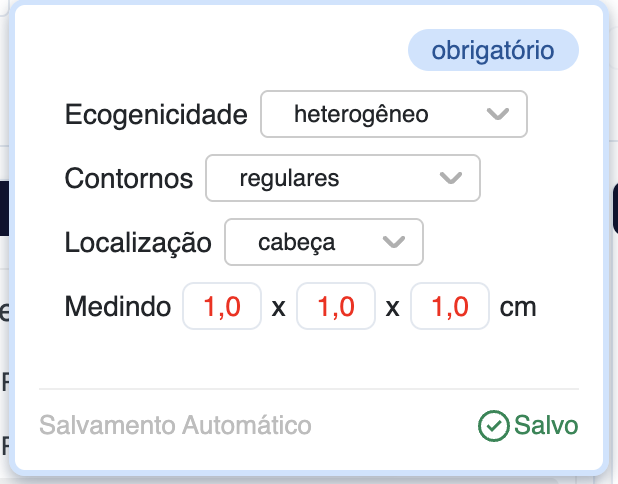
Task: Click the Ecogenicidade field label
Action: point(156,115)
